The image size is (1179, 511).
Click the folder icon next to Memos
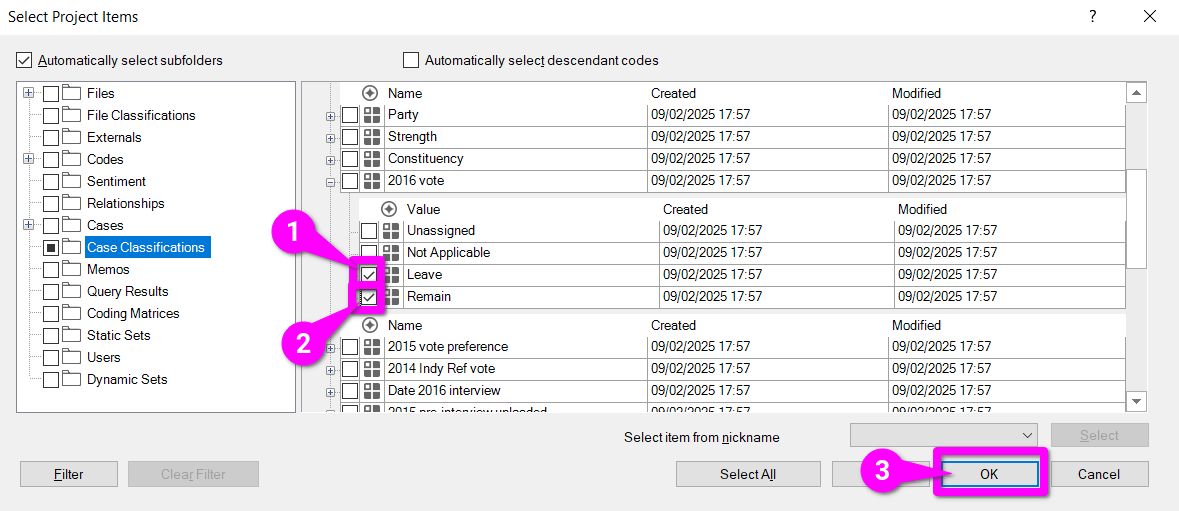pos(71,269)
